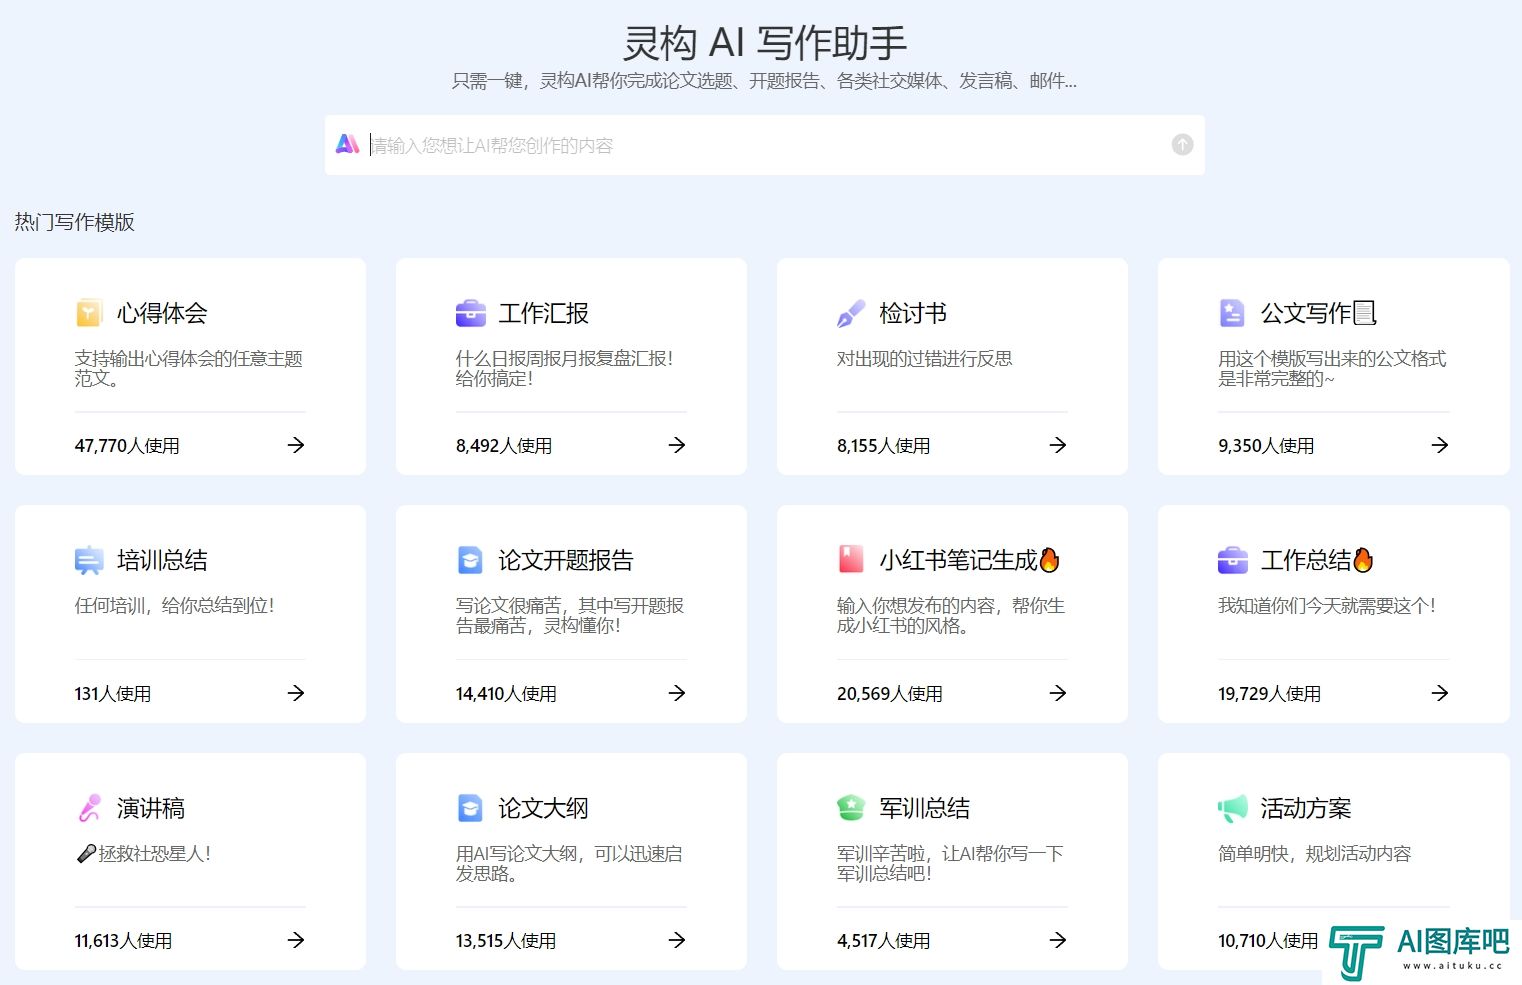
Task: Click the 4,517人使用 usage count
Action: pyautogui.click(x=884, y=941)
